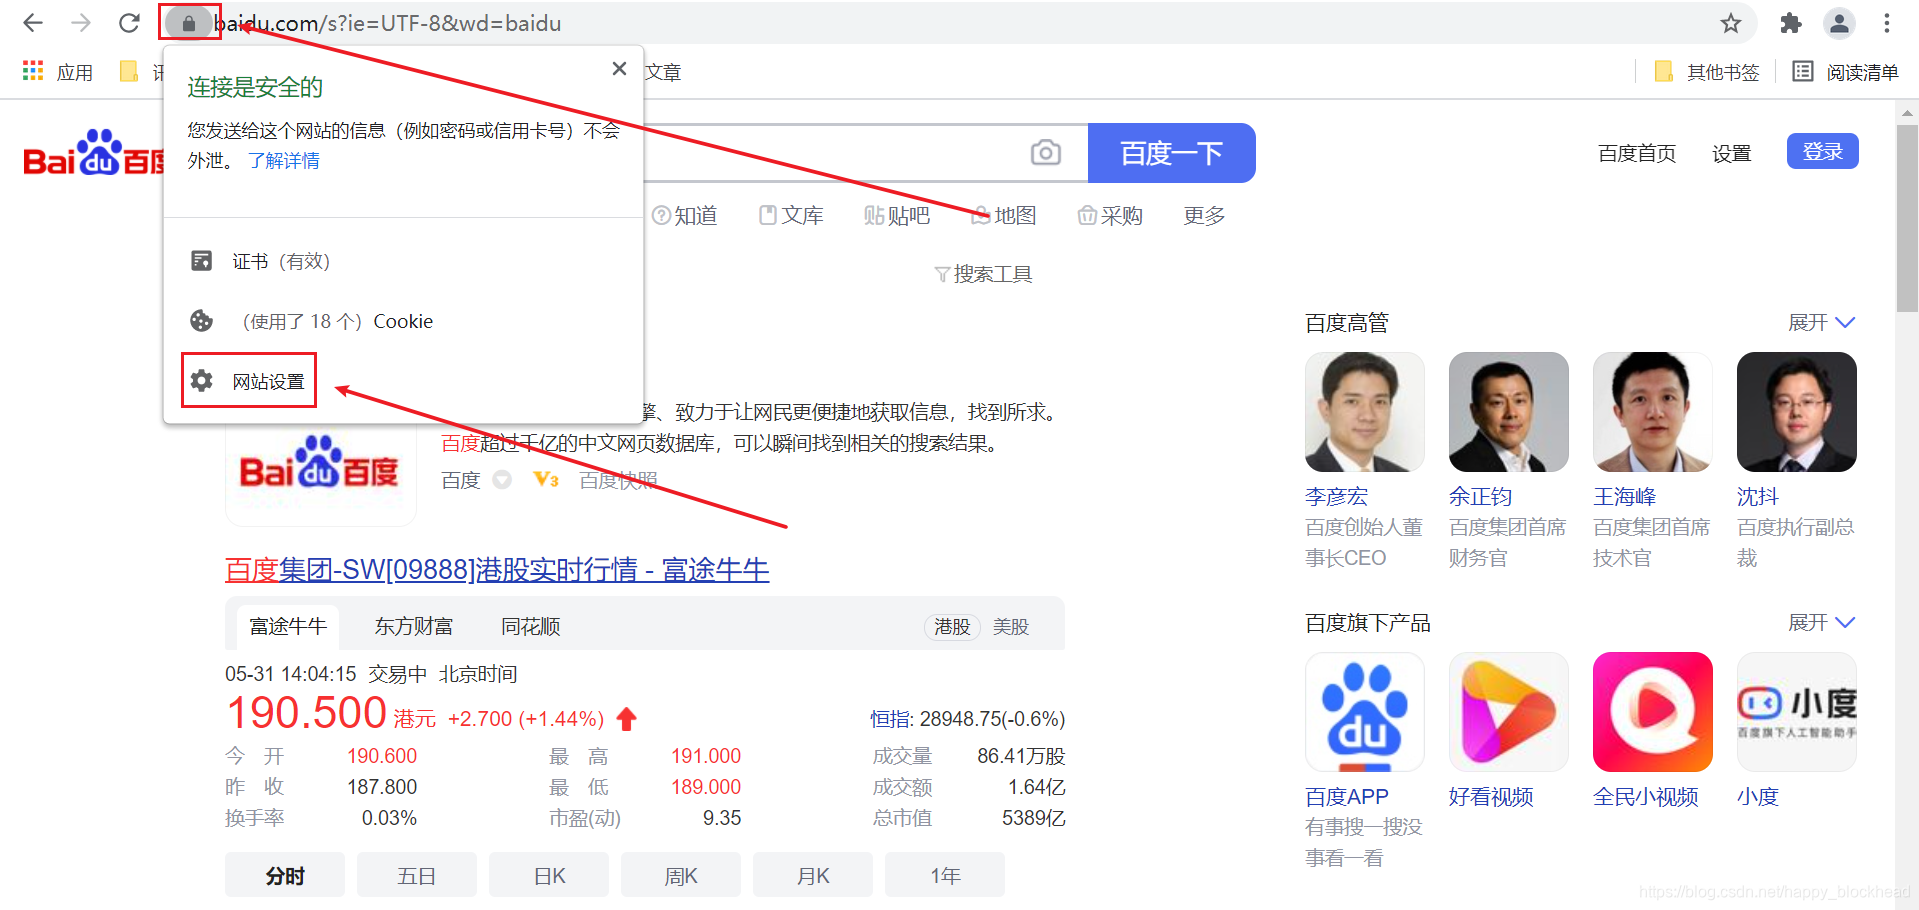1919x910 pixels.
Task: Switch stock market to 港股
Action: (952, 626)
